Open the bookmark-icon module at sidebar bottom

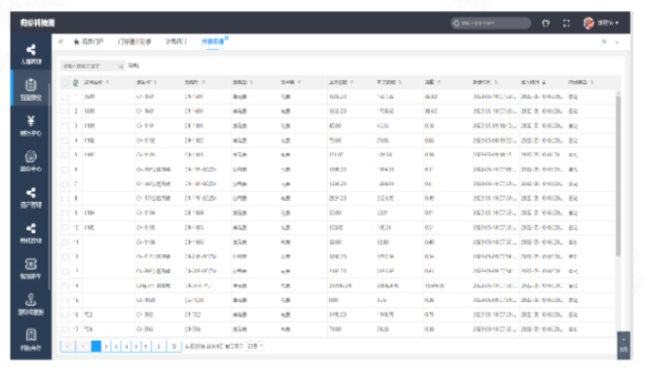click(x=31, y=339)
